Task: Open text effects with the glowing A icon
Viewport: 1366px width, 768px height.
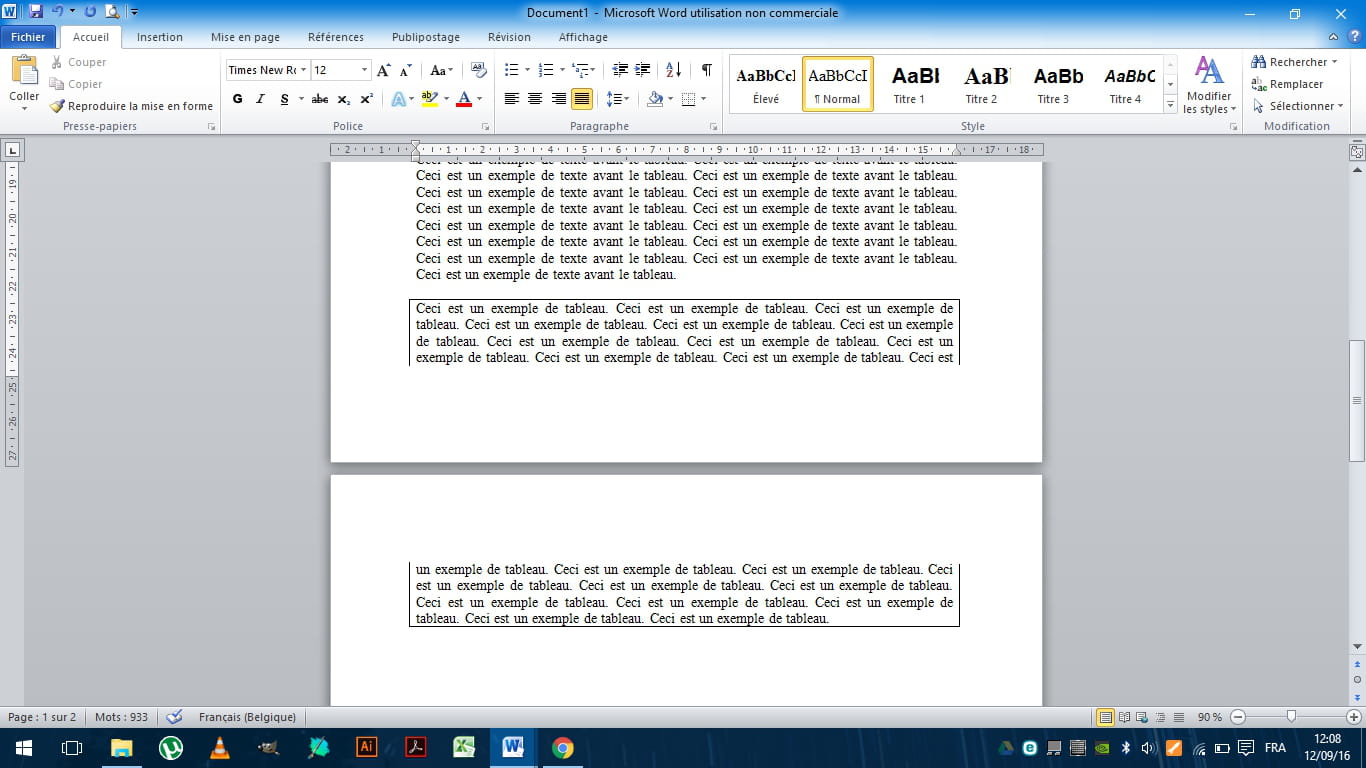Action: point(398,99)
